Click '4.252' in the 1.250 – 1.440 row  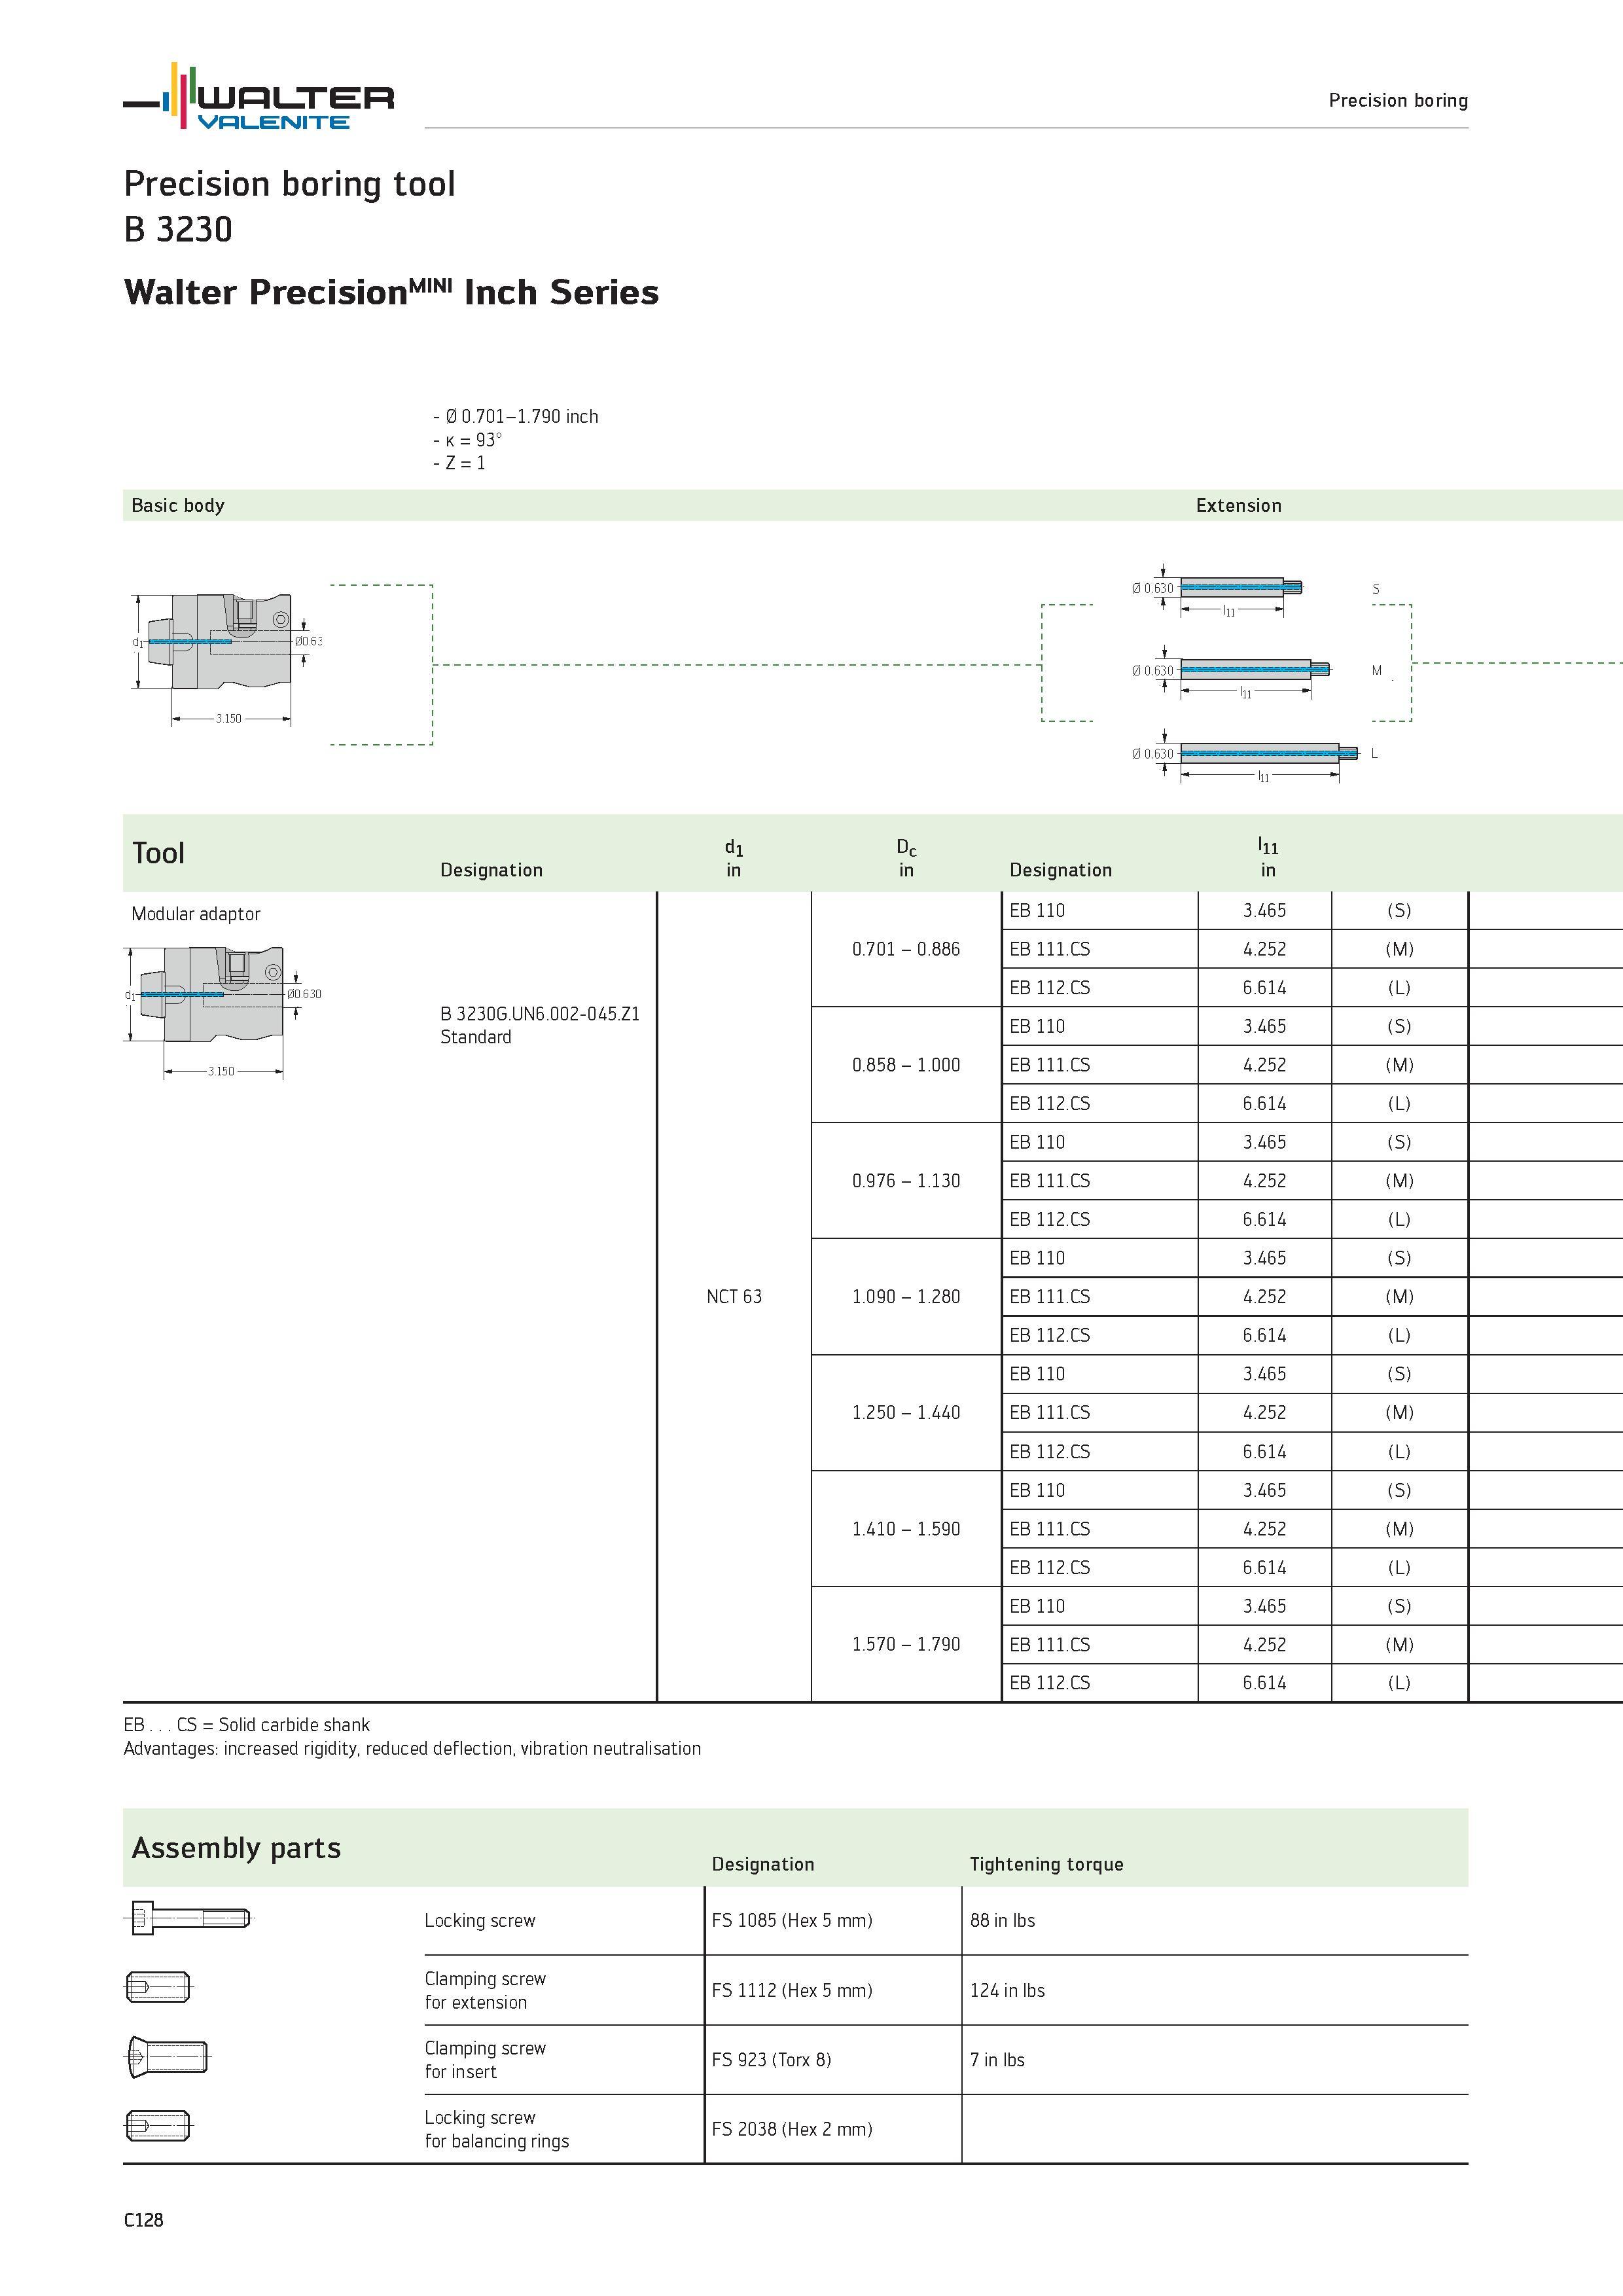(1265, 1412)
